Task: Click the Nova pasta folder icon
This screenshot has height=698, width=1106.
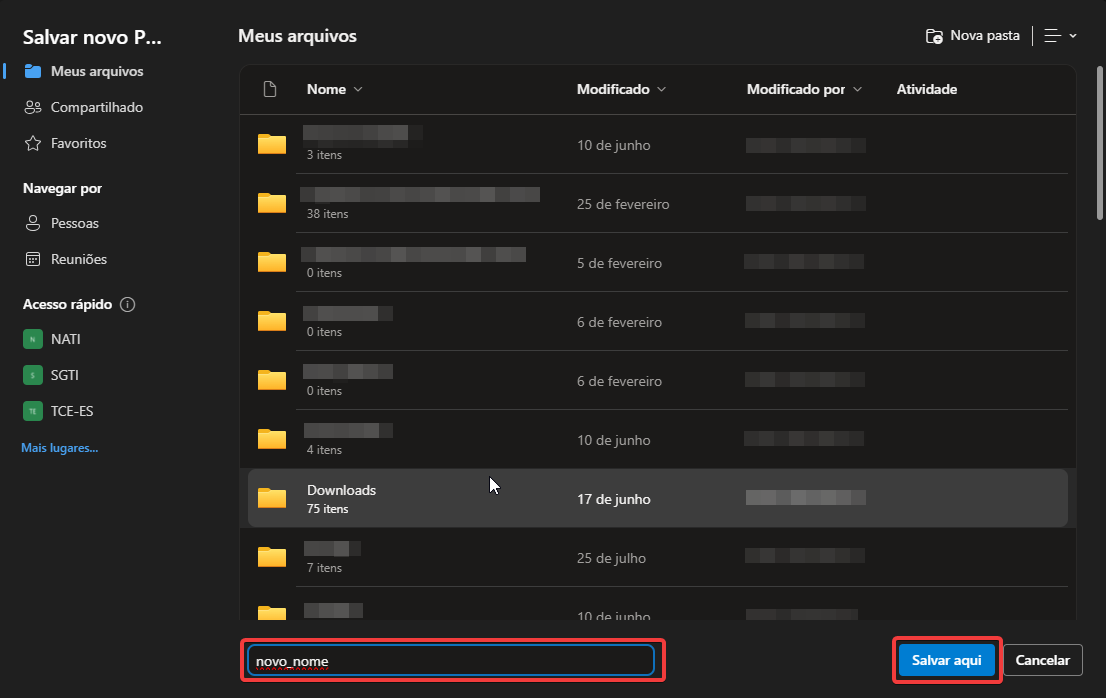Action: click(x=934, y=36)
